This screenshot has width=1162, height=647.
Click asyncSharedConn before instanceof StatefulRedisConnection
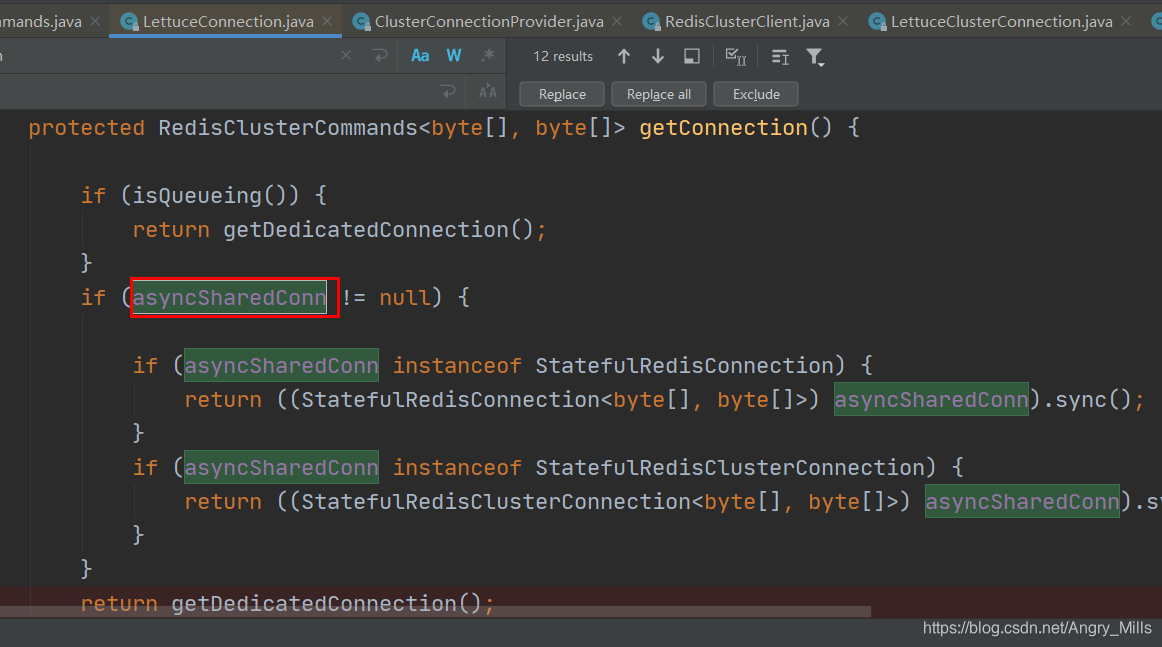click(281, 366)
